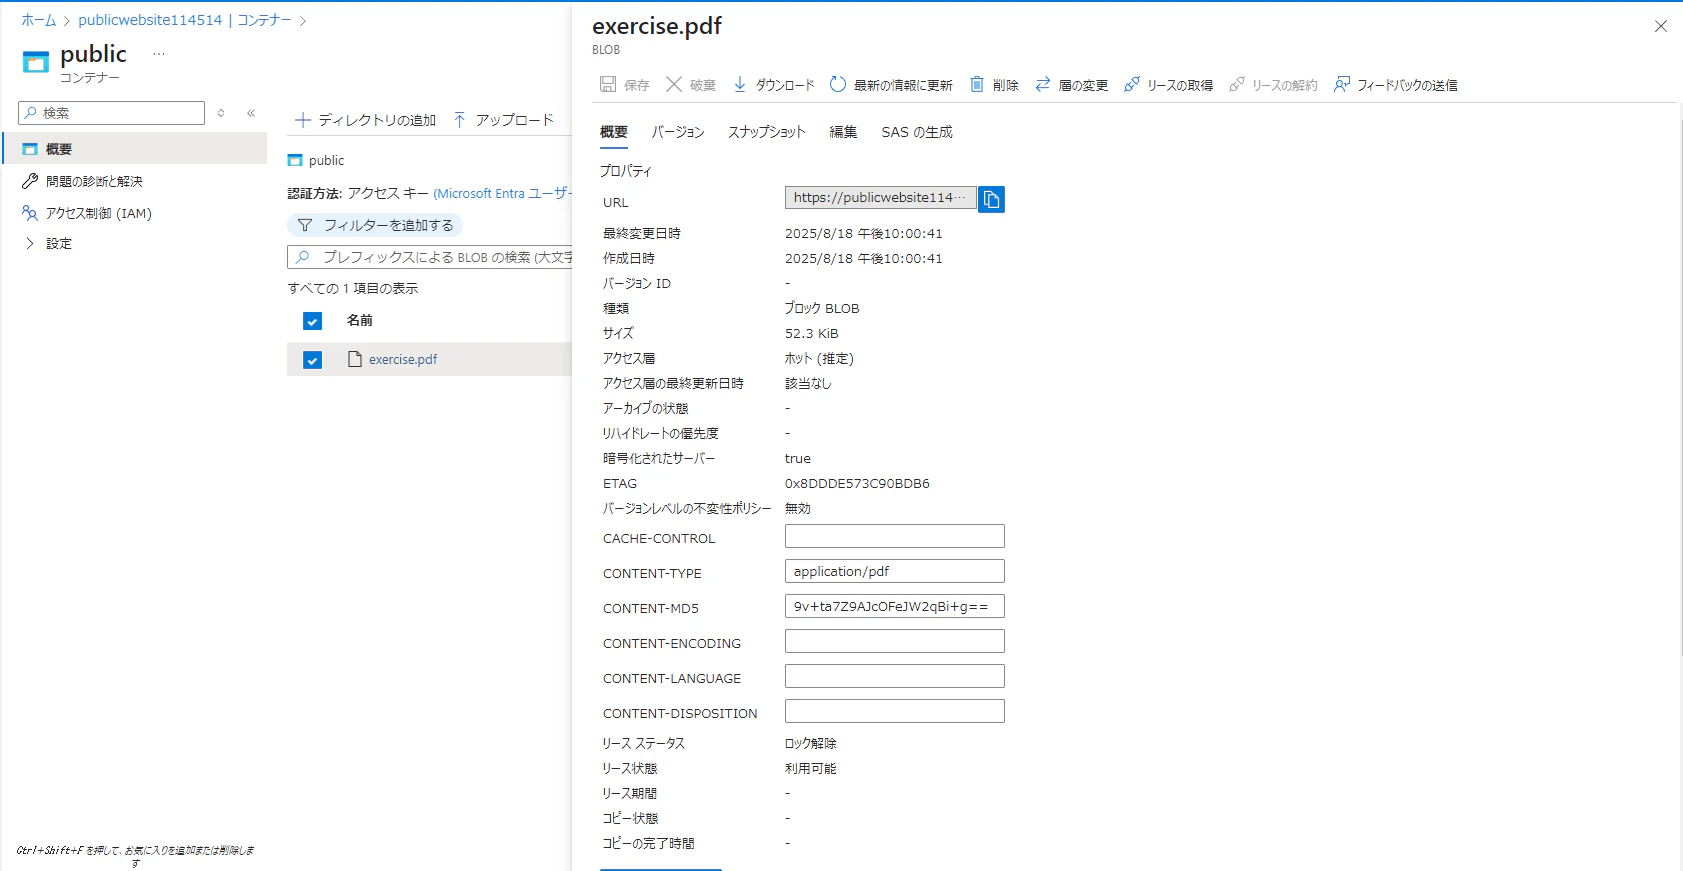The height and width of the screenshot is (871, 1683).
Task: Click the CONTENT-DISPOSITION input field
Action: coord(895,711)
